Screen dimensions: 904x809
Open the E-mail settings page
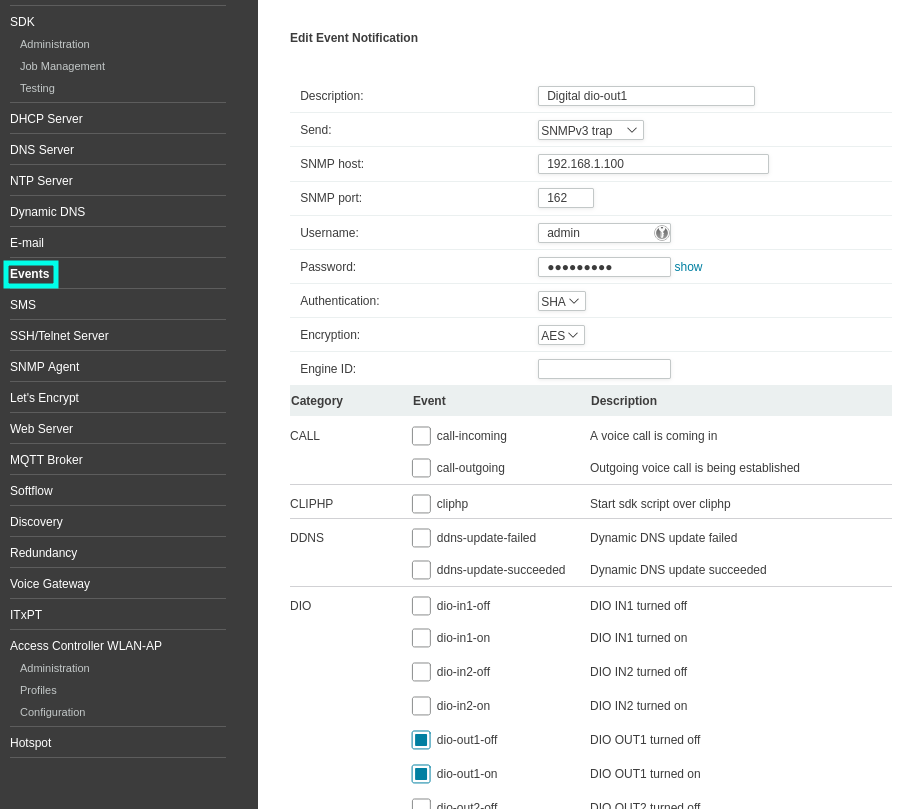point(27,243)
